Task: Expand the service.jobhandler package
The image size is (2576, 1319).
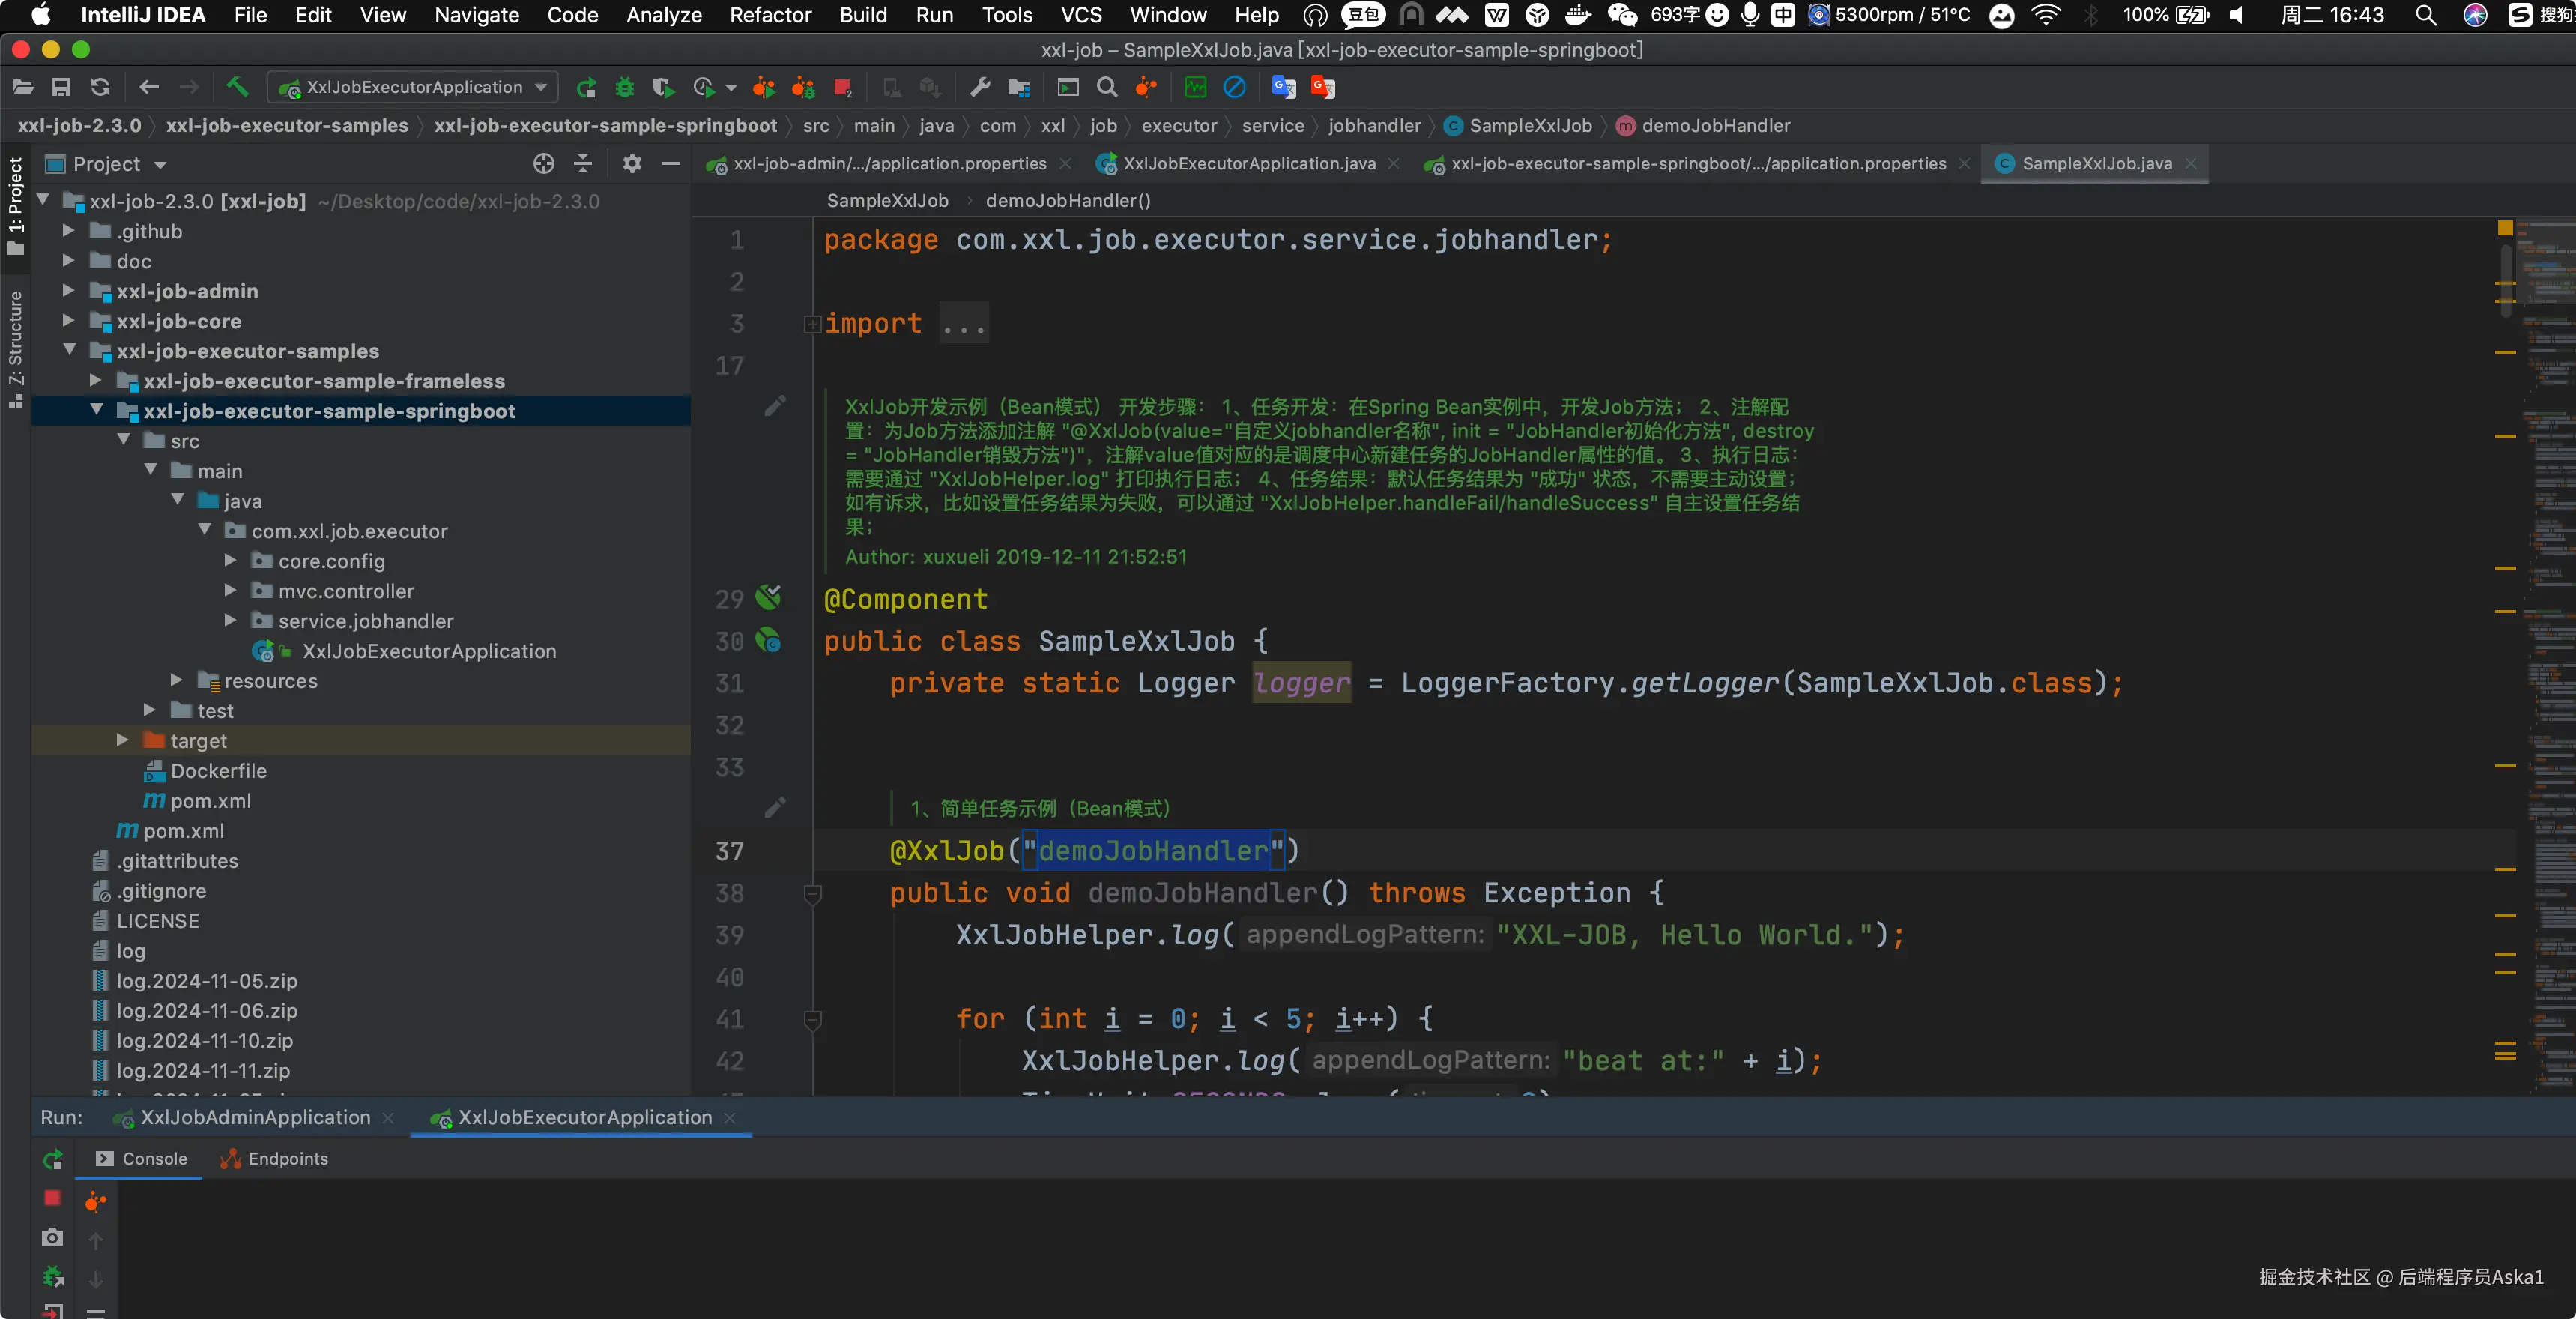Action: point(230,621)
